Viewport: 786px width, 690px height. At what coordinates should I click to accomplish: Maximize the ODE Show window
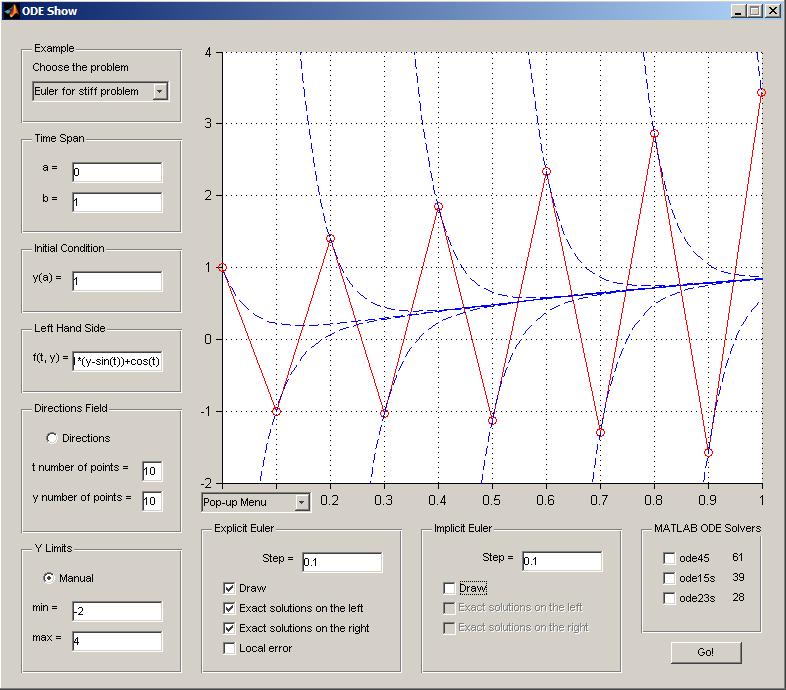754,11
